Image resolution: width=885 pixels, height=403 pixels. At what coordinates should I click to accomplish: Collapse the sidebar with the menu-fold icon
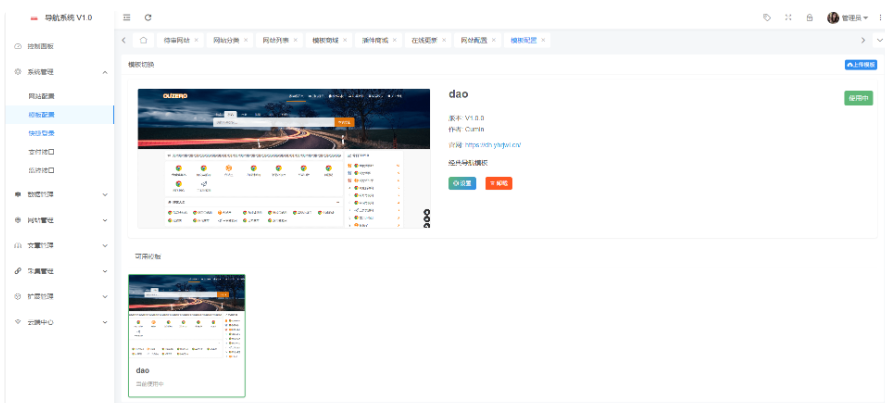pos(127,17)
